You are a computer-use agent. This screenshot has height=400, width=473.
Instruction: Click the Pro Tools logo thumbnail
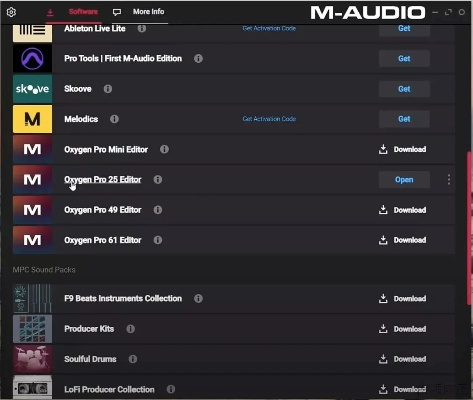[32, 59]
